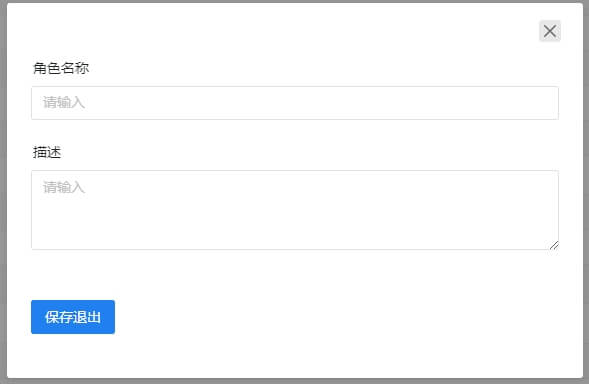The image size is (589, 384).
Task: Click 请输入 placeholder in the description box
Action: tap(64, 187)
